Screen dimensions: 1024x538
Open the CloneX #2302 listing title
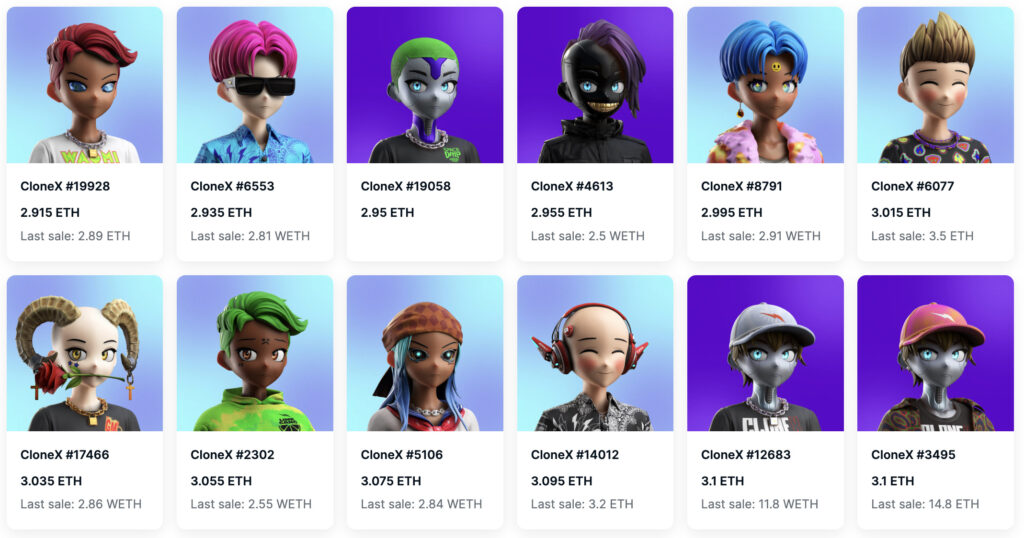232,454
